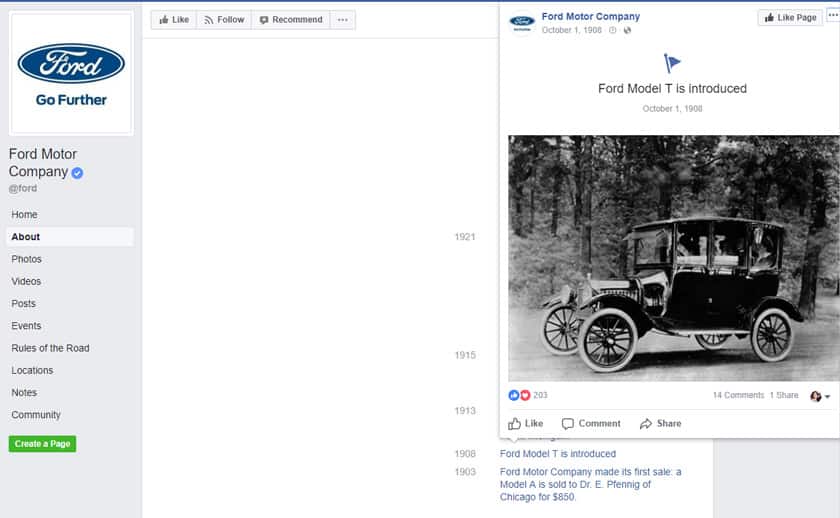Viewport: 840px width, 518px height.
Task: Click the red heart reaction icon
Action: tap(525, 395)
